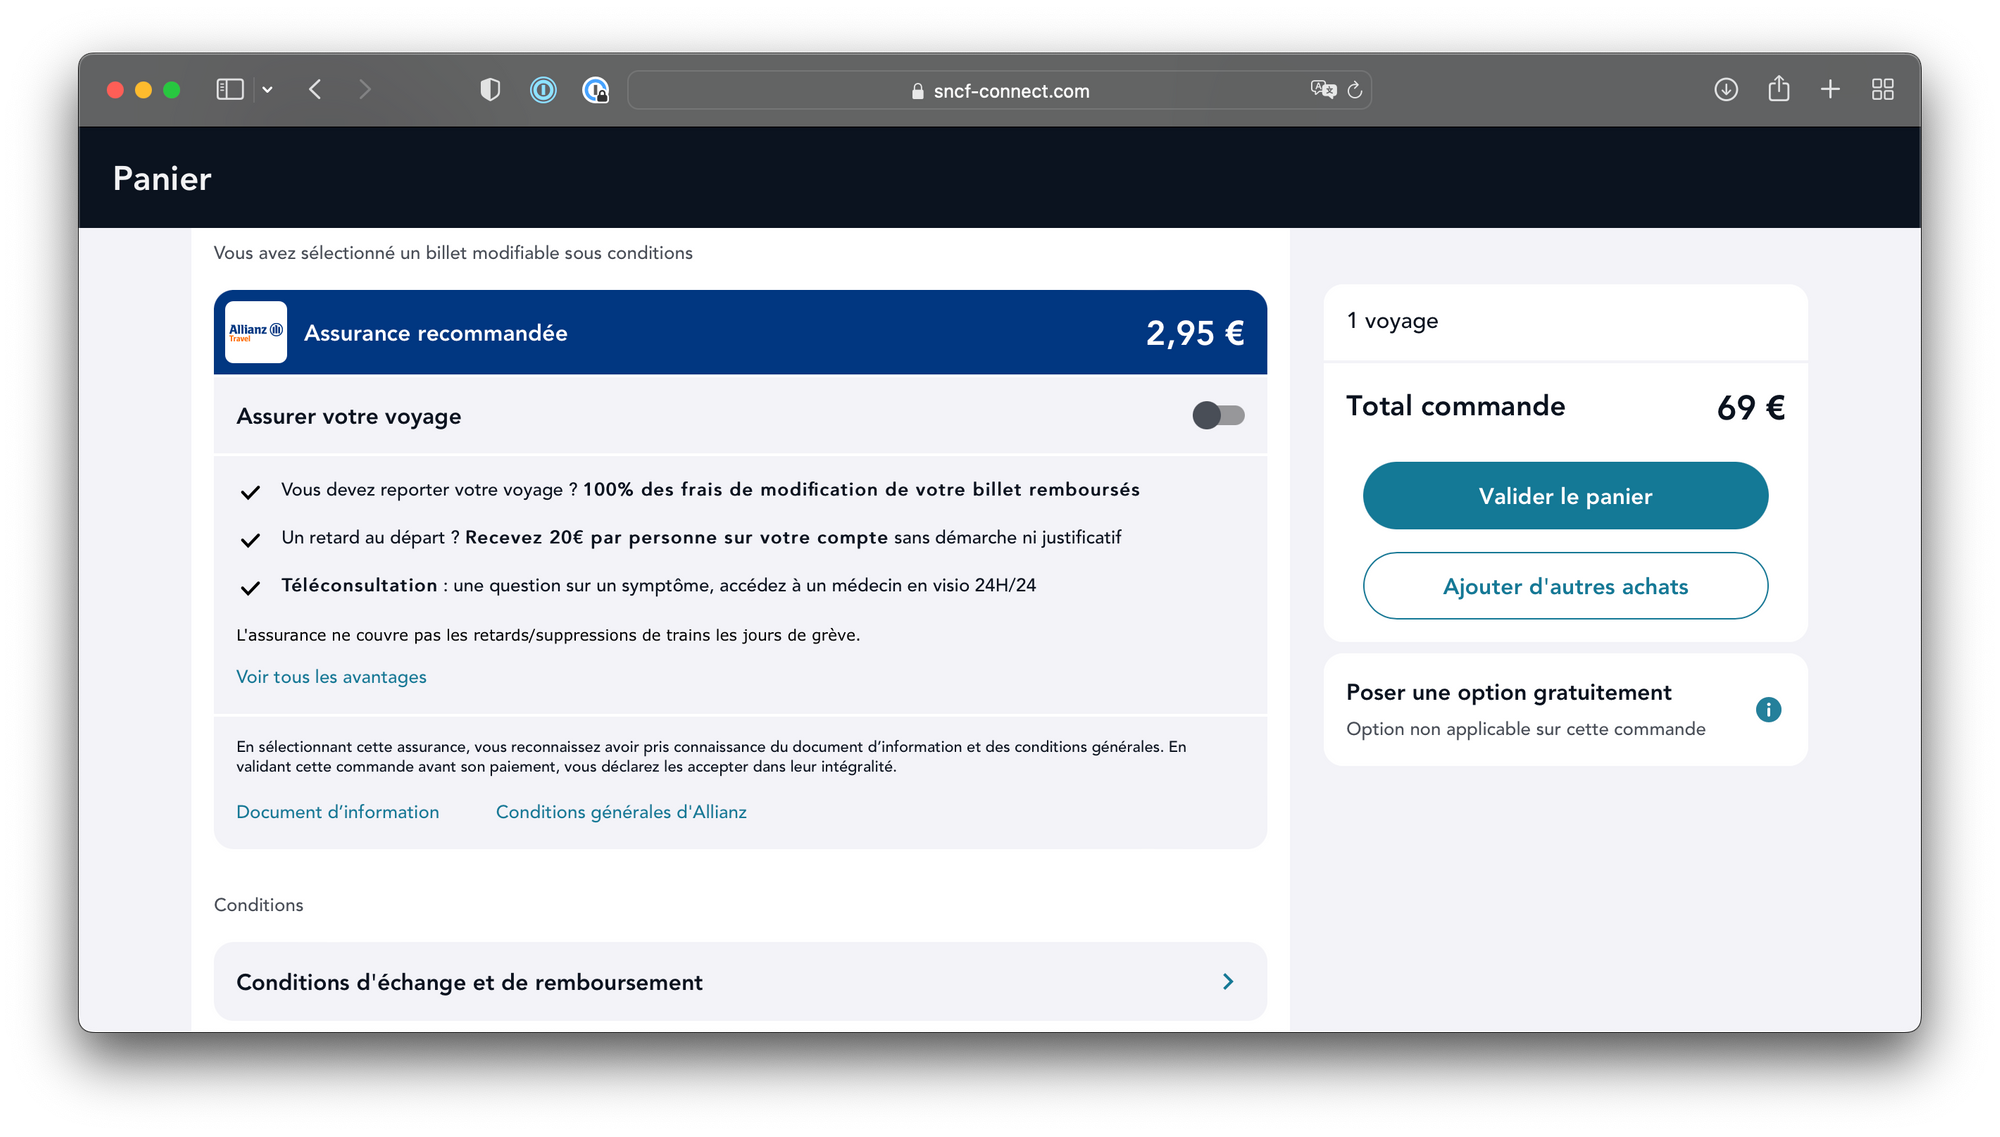Click the info icon beside 'Poser une option gratuitement'

[x=1768, y=710]
